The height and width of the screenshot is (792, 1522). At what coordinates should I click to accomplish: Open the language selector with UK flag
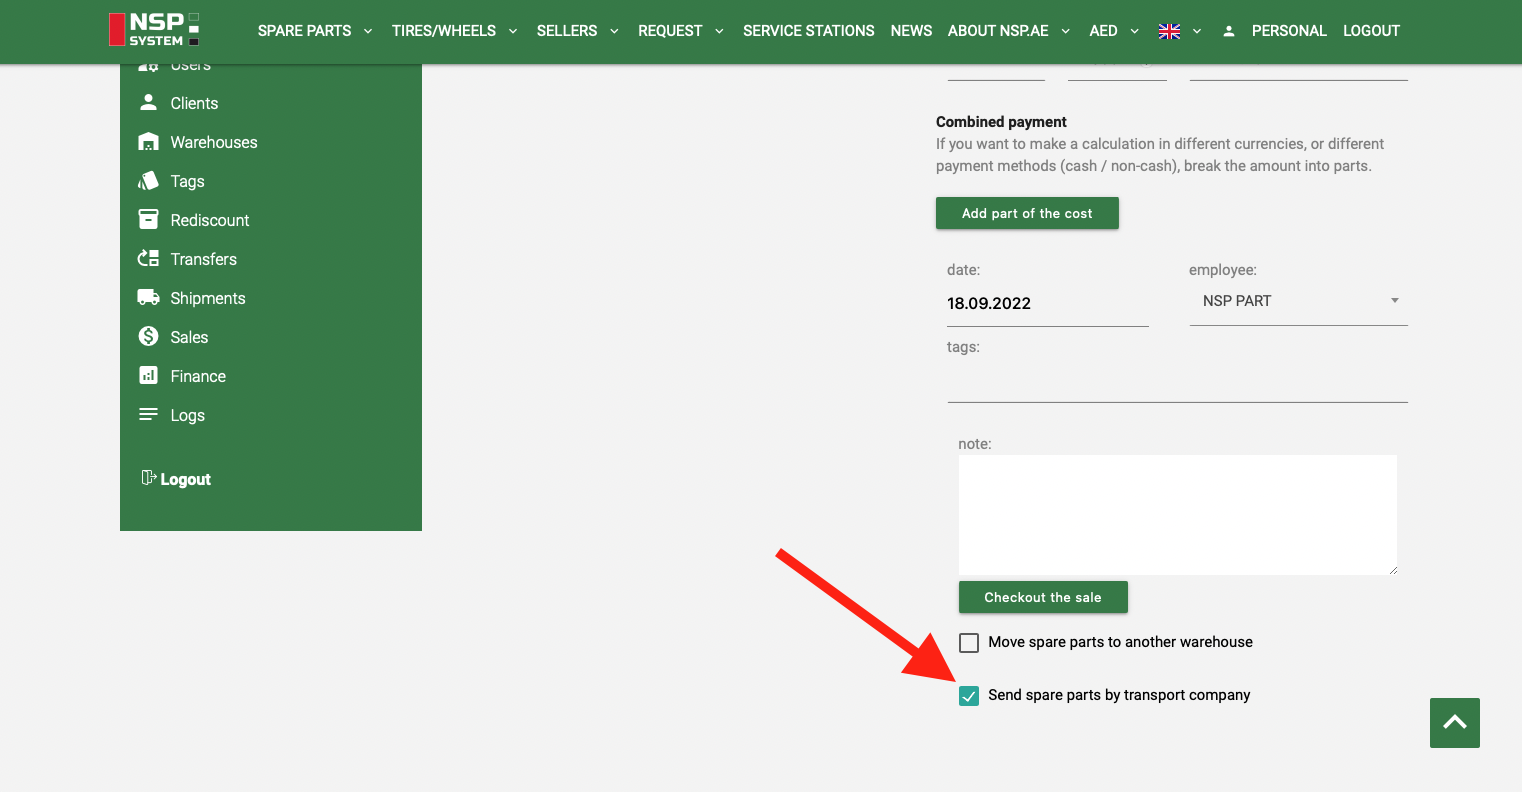(x=1179, y=31)
